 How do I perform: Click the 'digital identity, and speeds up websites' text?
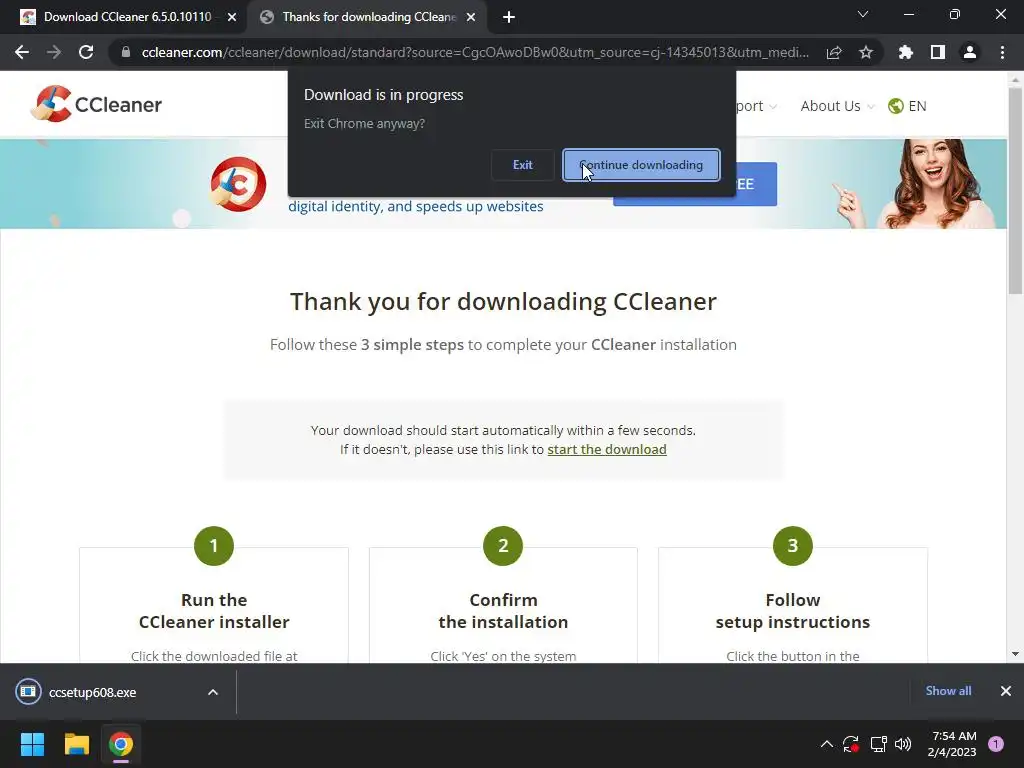[415, 206]
